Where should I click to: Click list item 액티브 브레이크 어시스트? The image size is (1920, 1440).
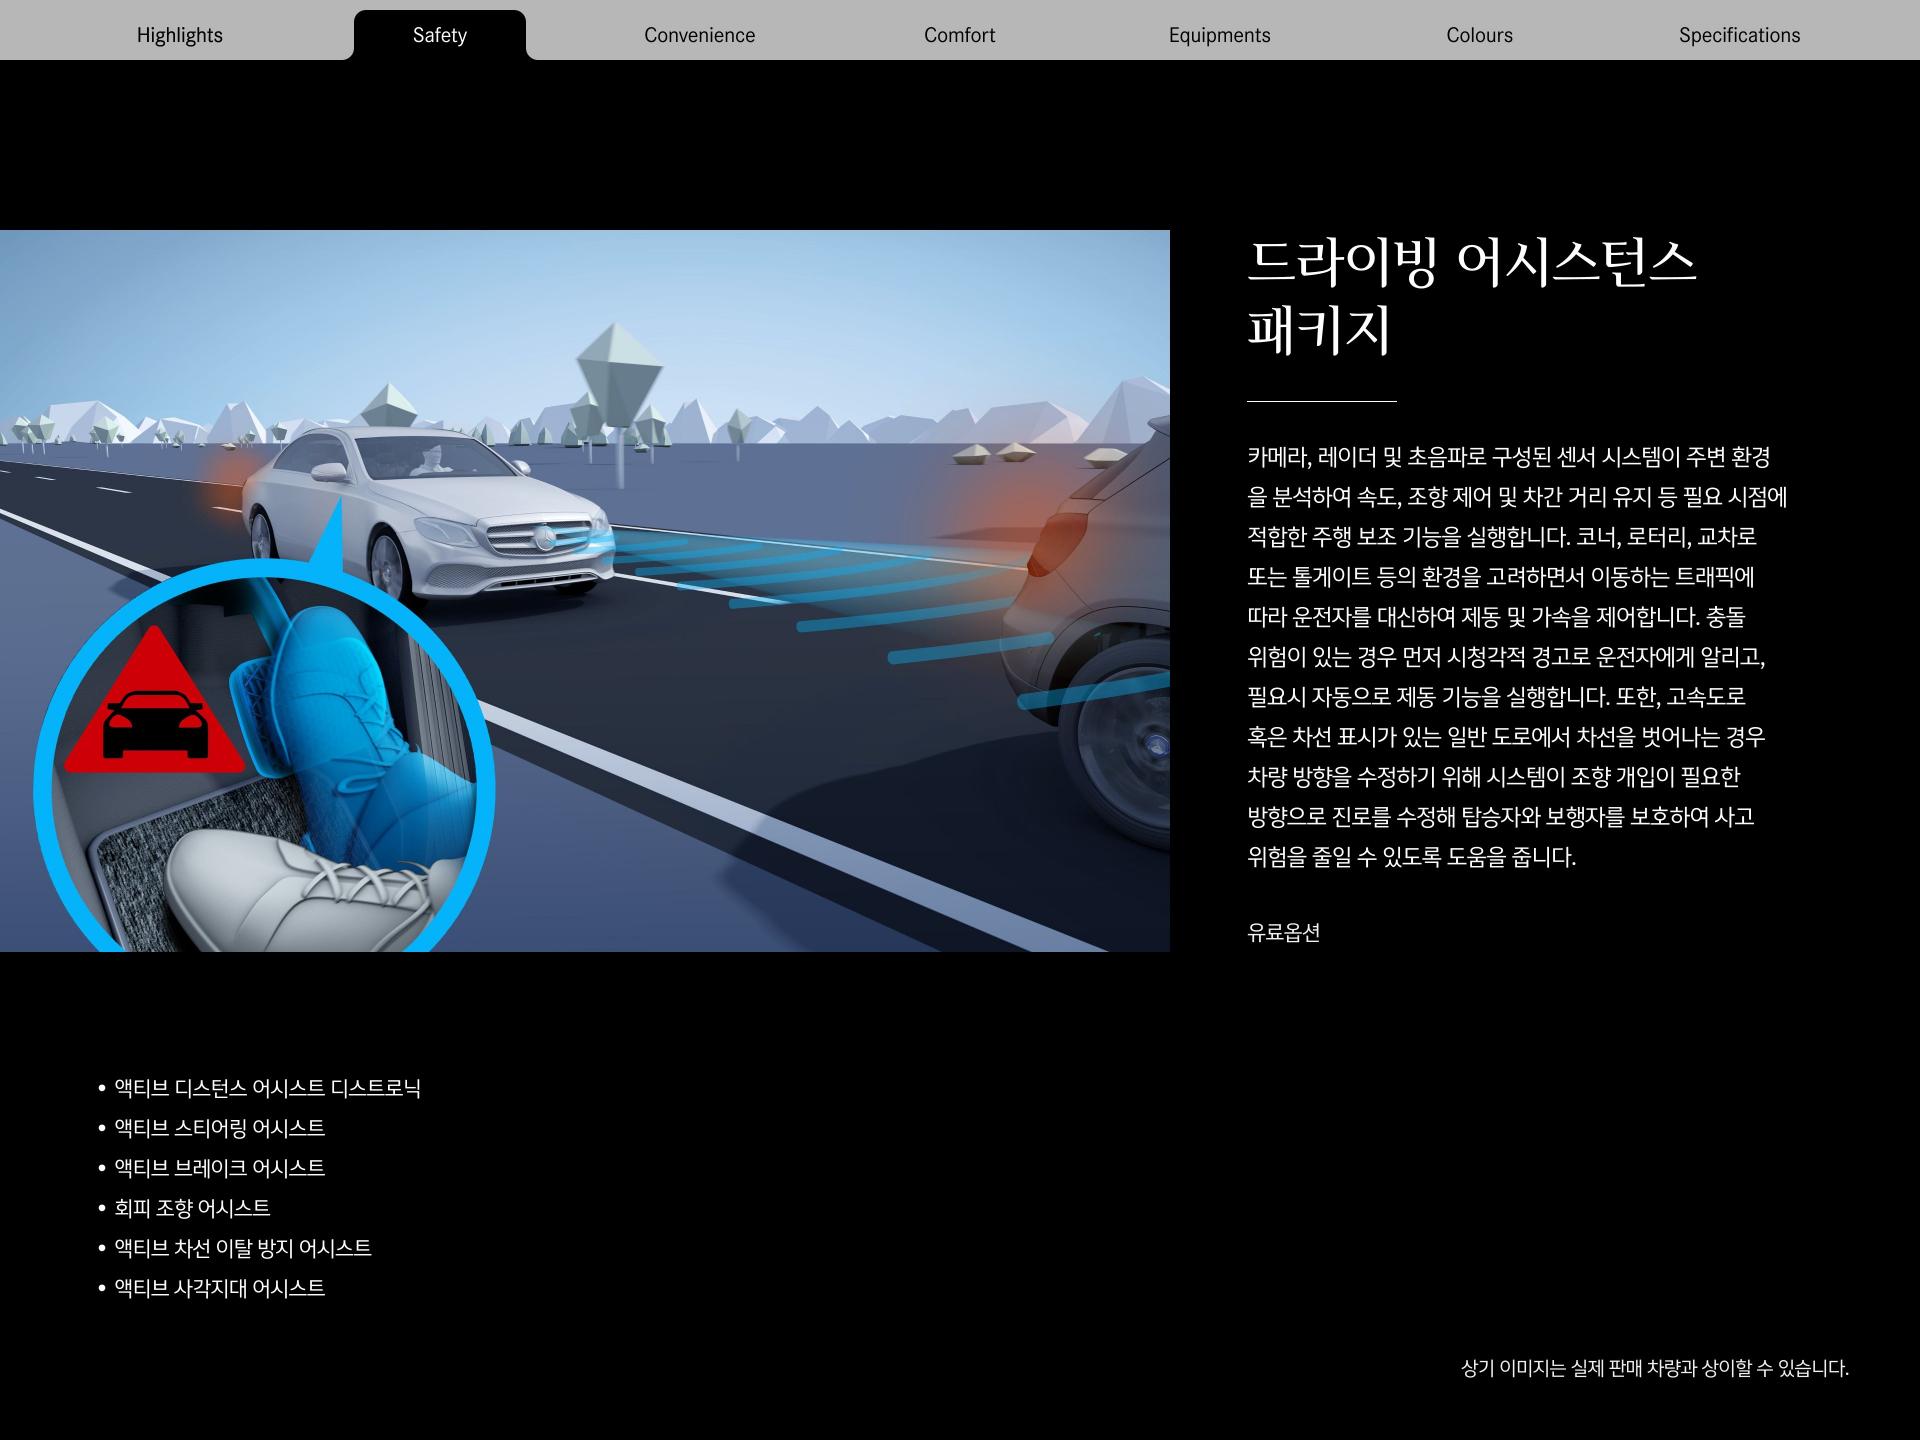pyautogui.click(x=219, y=1168)
